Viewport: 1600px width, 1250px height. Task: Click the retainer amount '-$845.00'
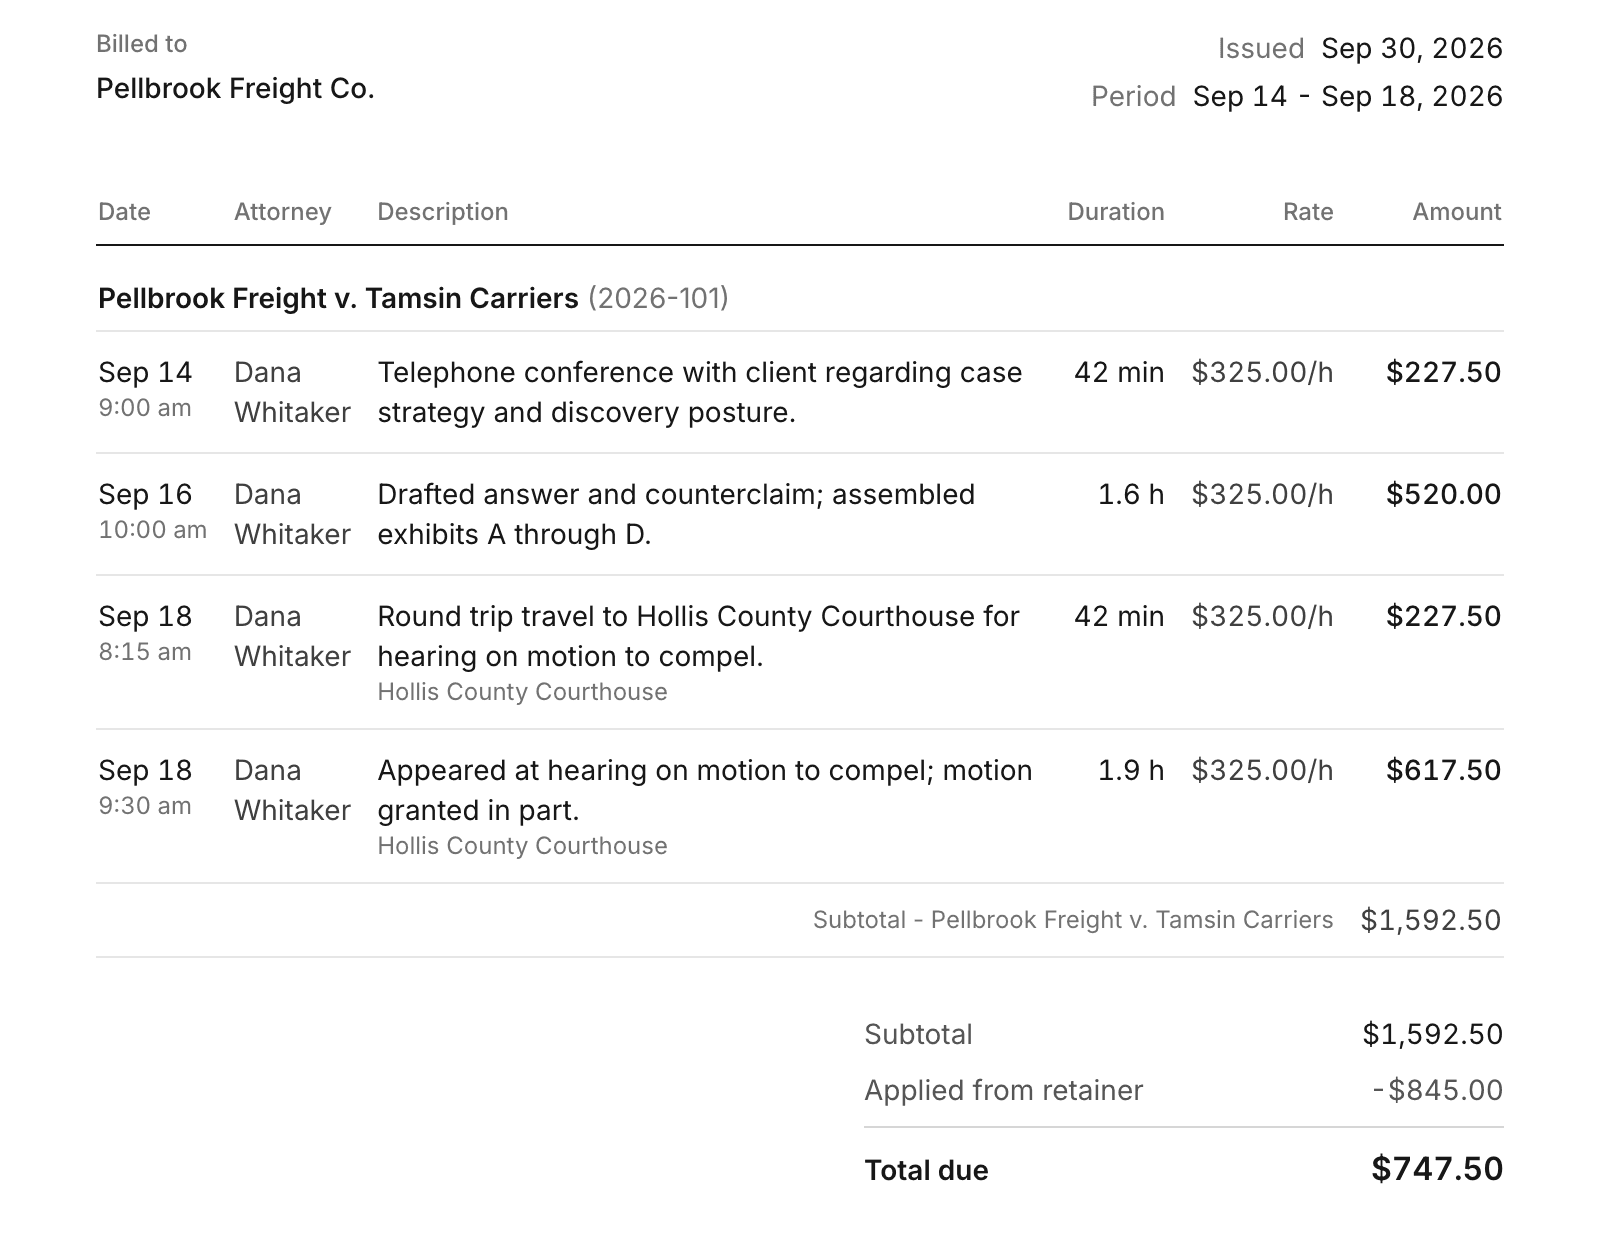[1437, 1090]
